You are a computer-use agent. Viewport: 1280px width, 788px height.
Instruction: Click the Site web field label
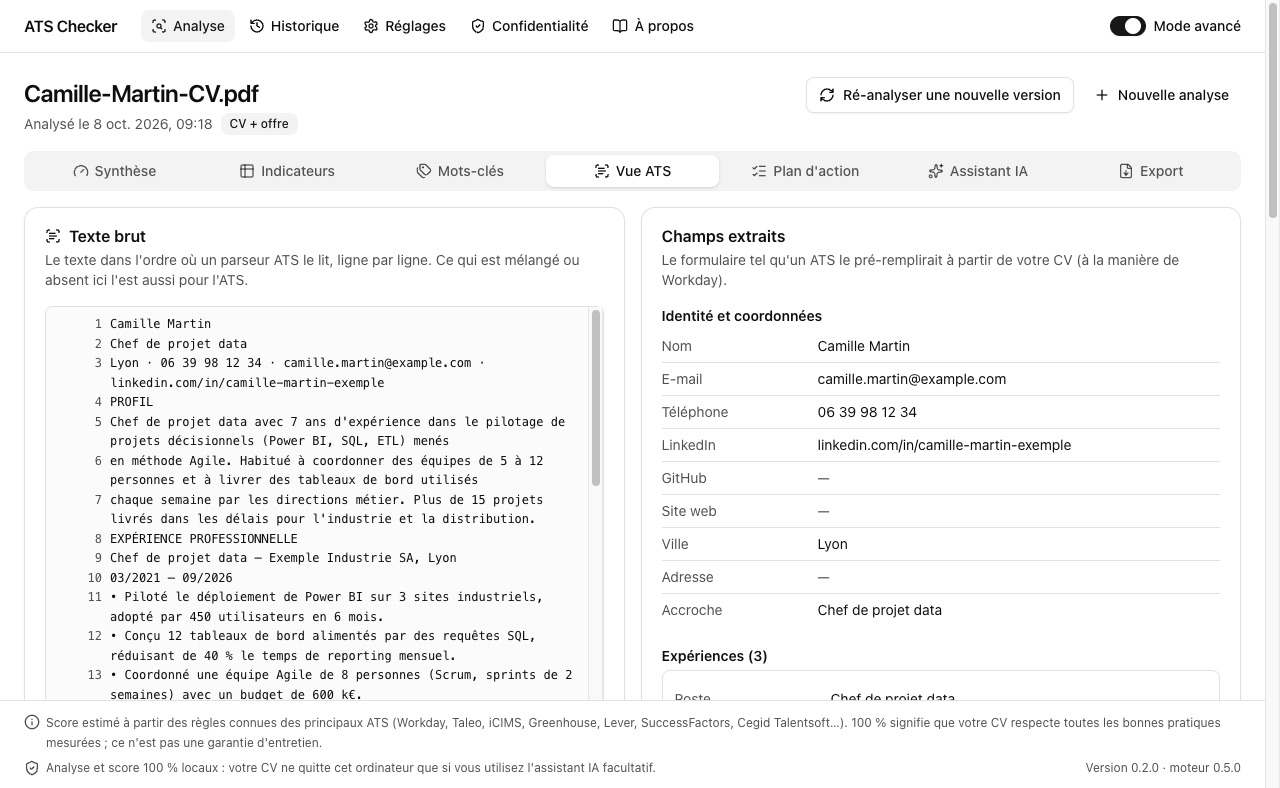click(x=689, y=511)
